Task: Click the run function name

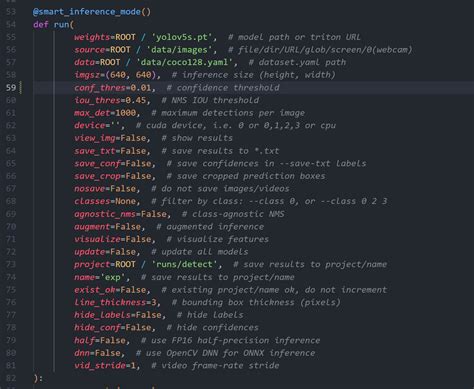Action: [61, 24]
